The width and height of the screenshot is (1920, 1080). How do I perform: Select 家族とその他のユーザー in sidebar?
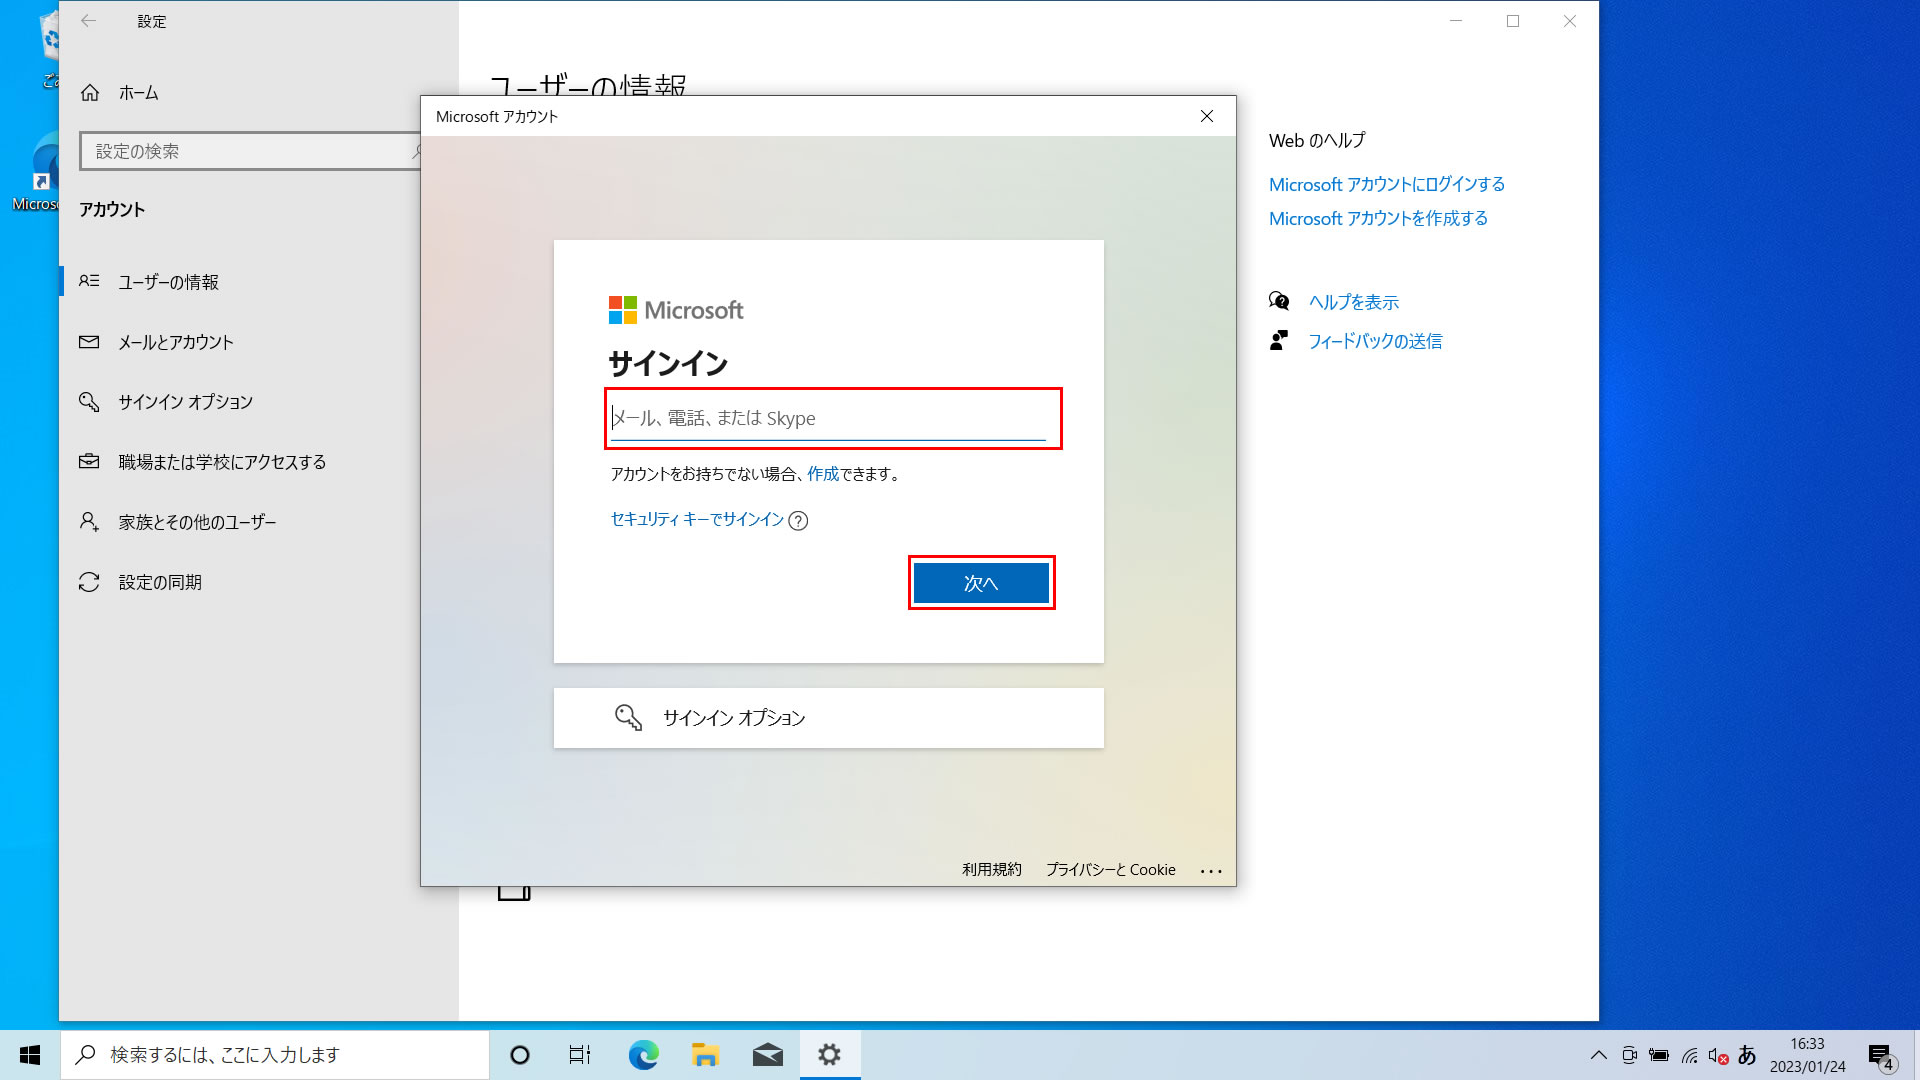[197, 522]
